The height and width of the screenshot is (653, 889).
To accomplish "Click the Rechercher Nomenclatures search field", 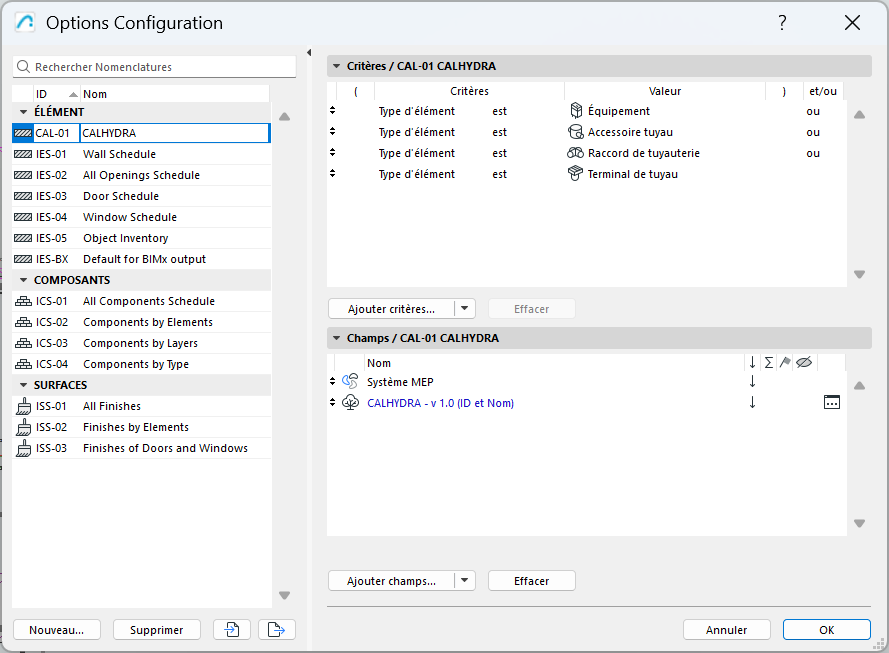I will pyautogui.click(x=155, y=67).
